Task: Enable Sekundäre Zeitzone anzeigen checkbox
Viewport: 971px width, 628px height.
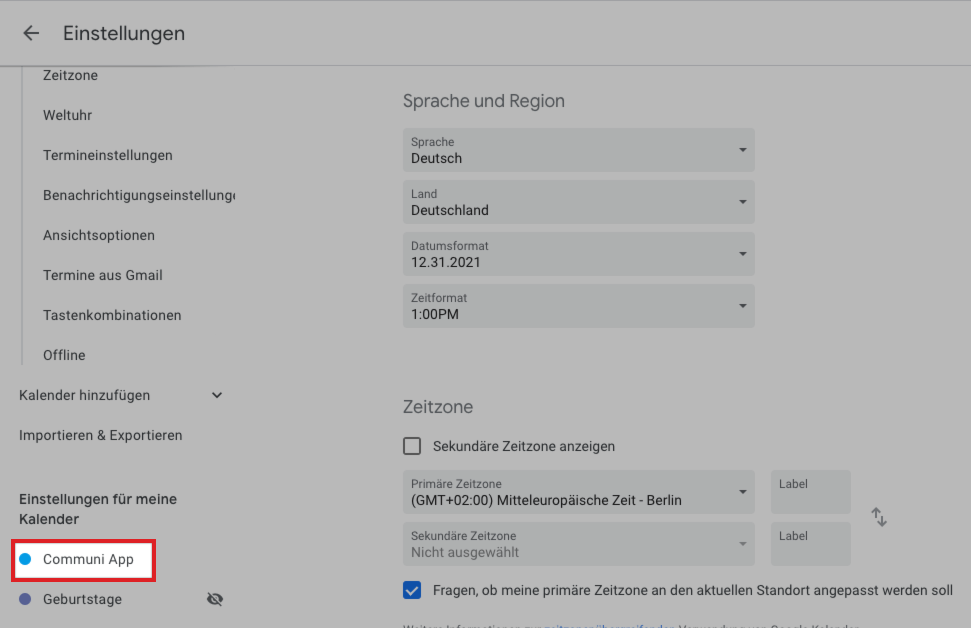Action: [x=412, y=446]
